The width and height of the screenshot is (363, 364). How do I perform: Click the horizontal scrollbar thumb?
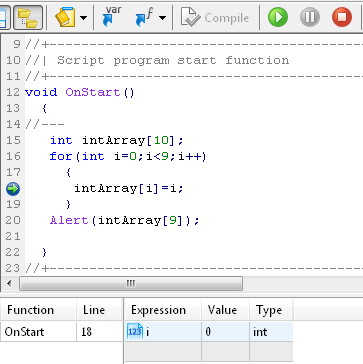point(131,284)
